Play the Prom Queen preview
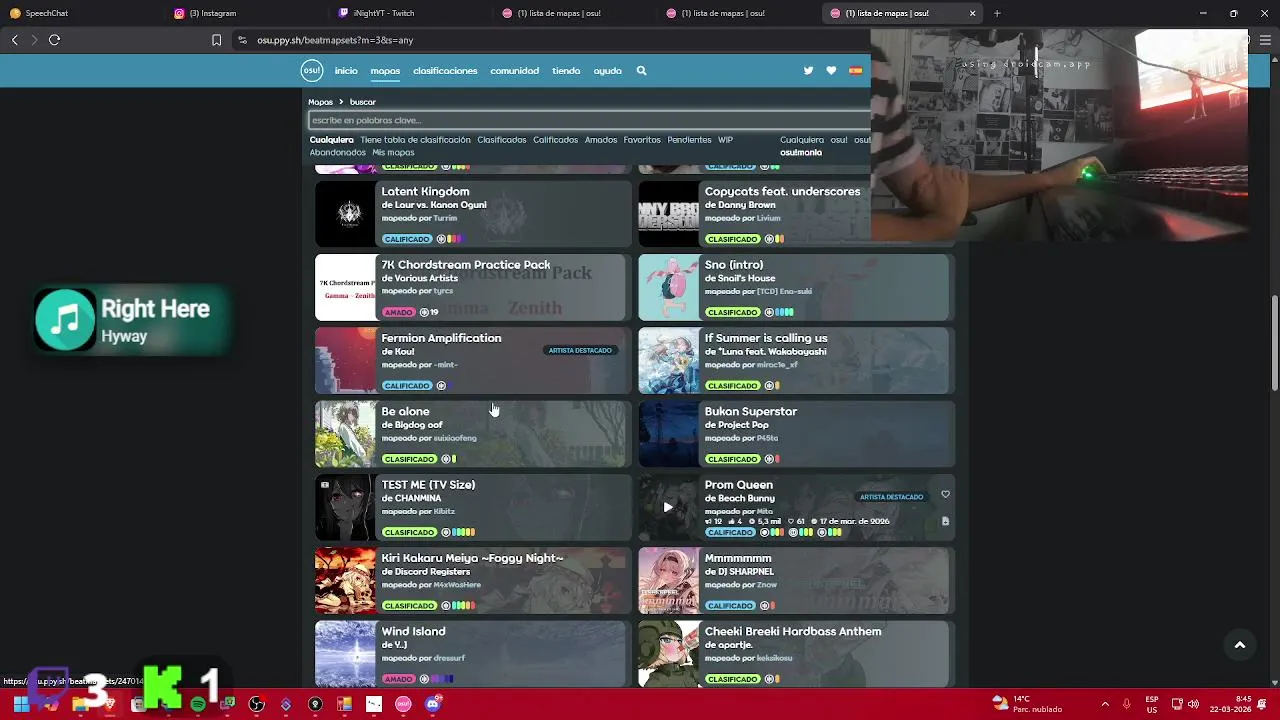The height and width of the screenshot is (720, 1280). tap(668, 507)
